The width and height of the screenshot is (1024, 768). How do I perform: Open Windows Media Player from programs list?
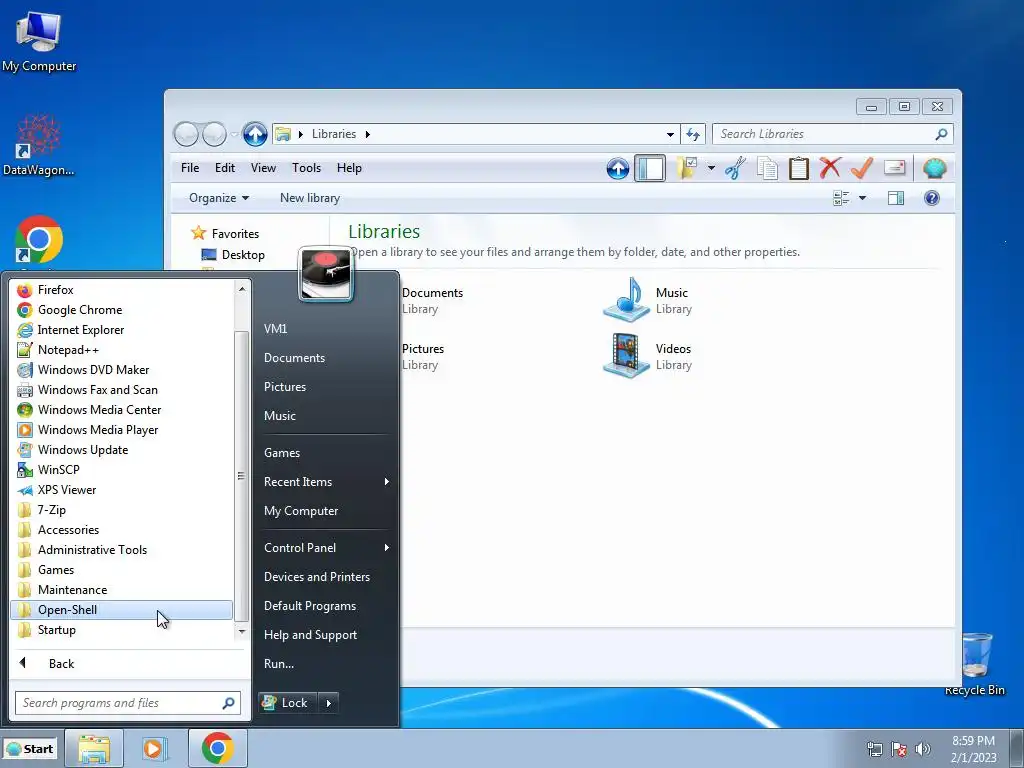121,430
